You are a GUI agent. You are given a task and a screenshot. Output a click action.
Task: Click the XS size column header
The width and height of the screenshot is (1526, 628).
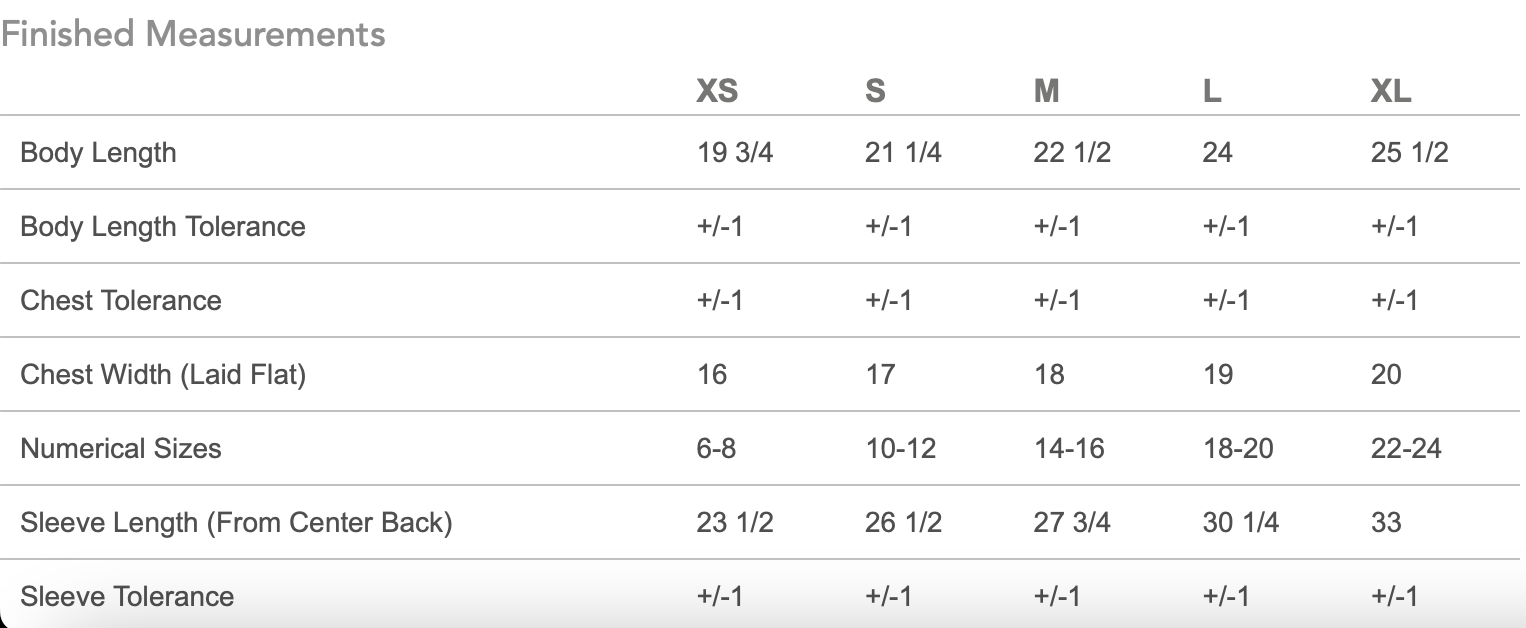[x=717, y=91]
